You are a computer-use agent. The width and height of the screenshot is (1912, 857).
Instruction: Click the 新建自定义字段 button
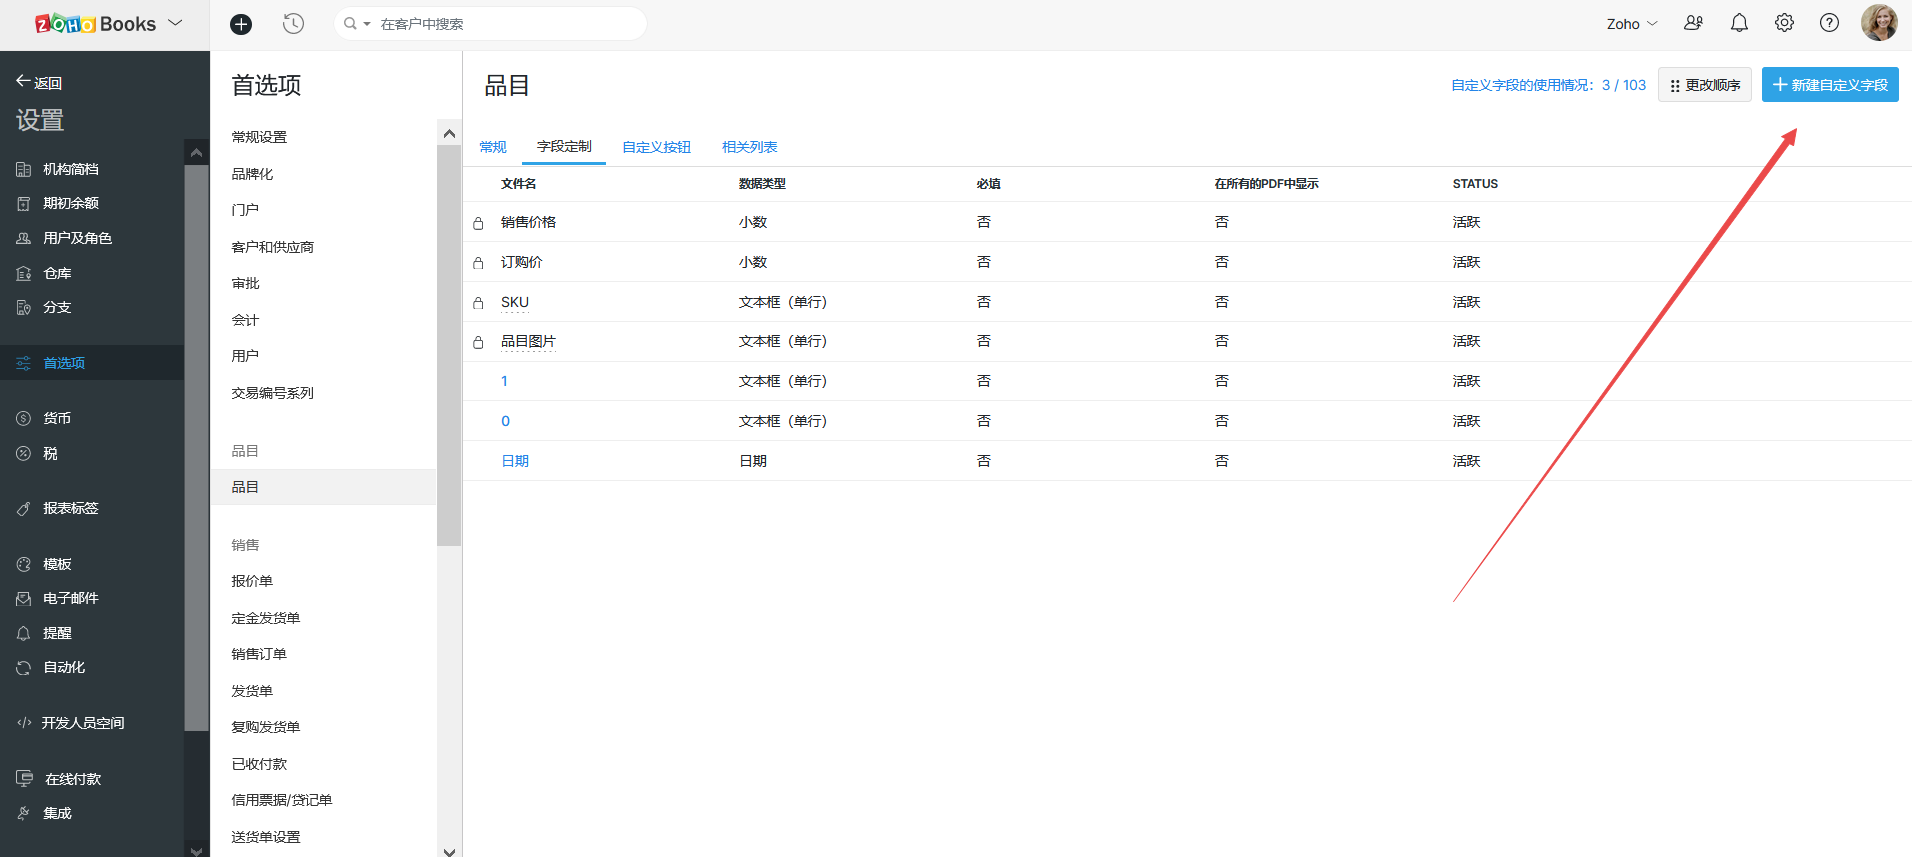point(1830,85)
